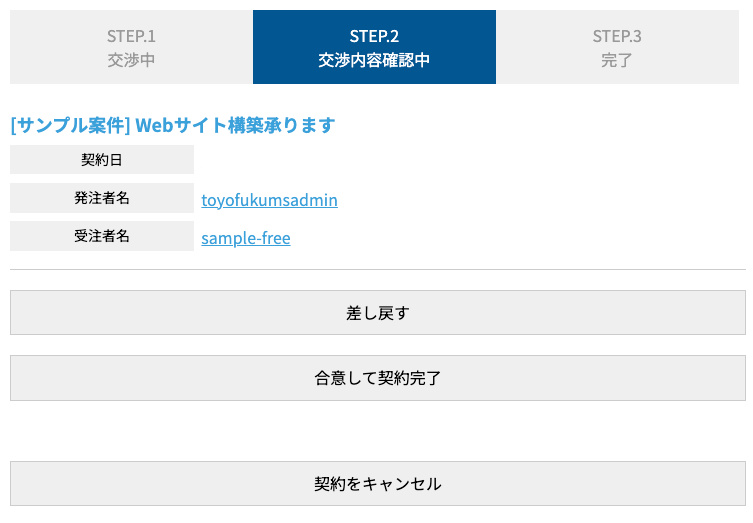Click the 契約日 label cell
This screenshot has width=753, height=523.
[102, 160]
